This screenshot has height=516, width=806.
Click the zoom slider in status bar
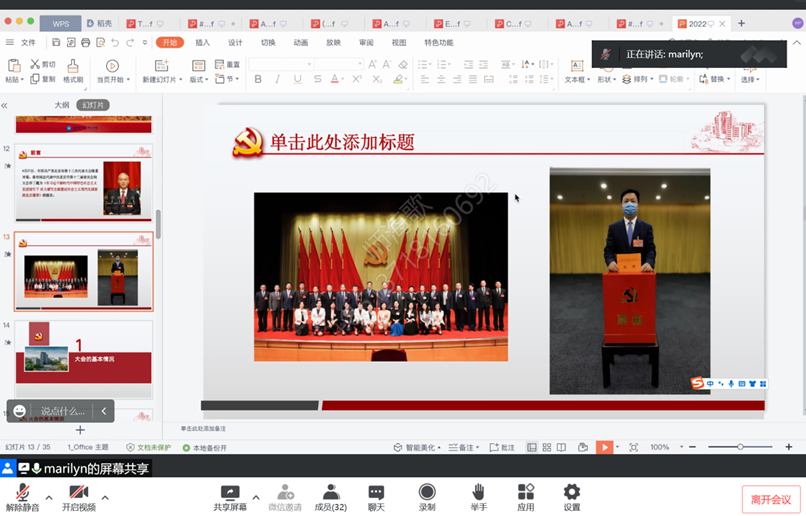(740, 447)
